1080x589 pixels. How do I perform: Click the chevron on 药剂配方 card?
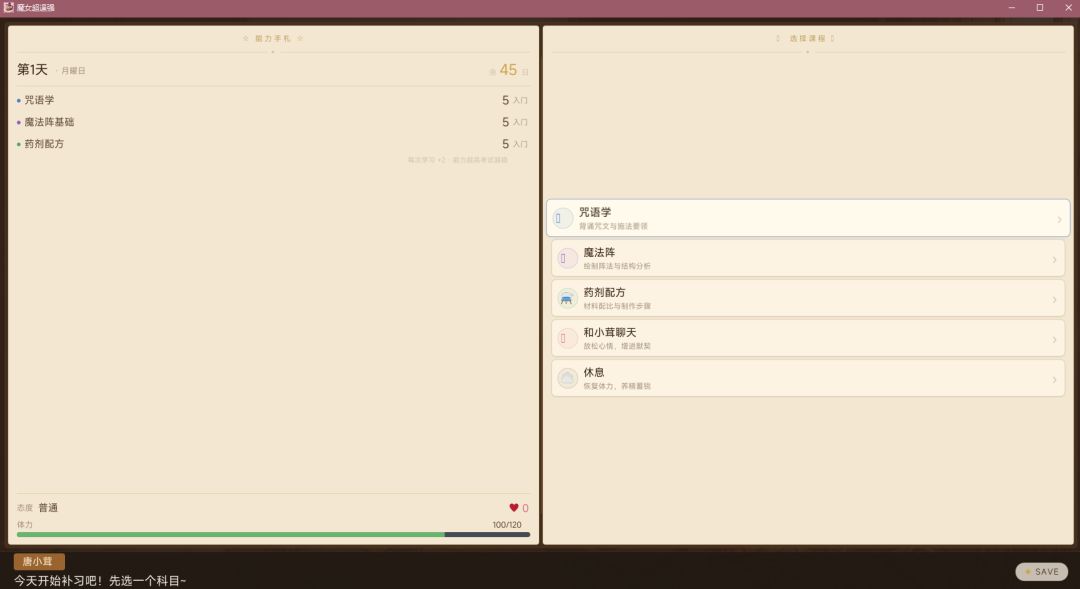point(1055,300)
